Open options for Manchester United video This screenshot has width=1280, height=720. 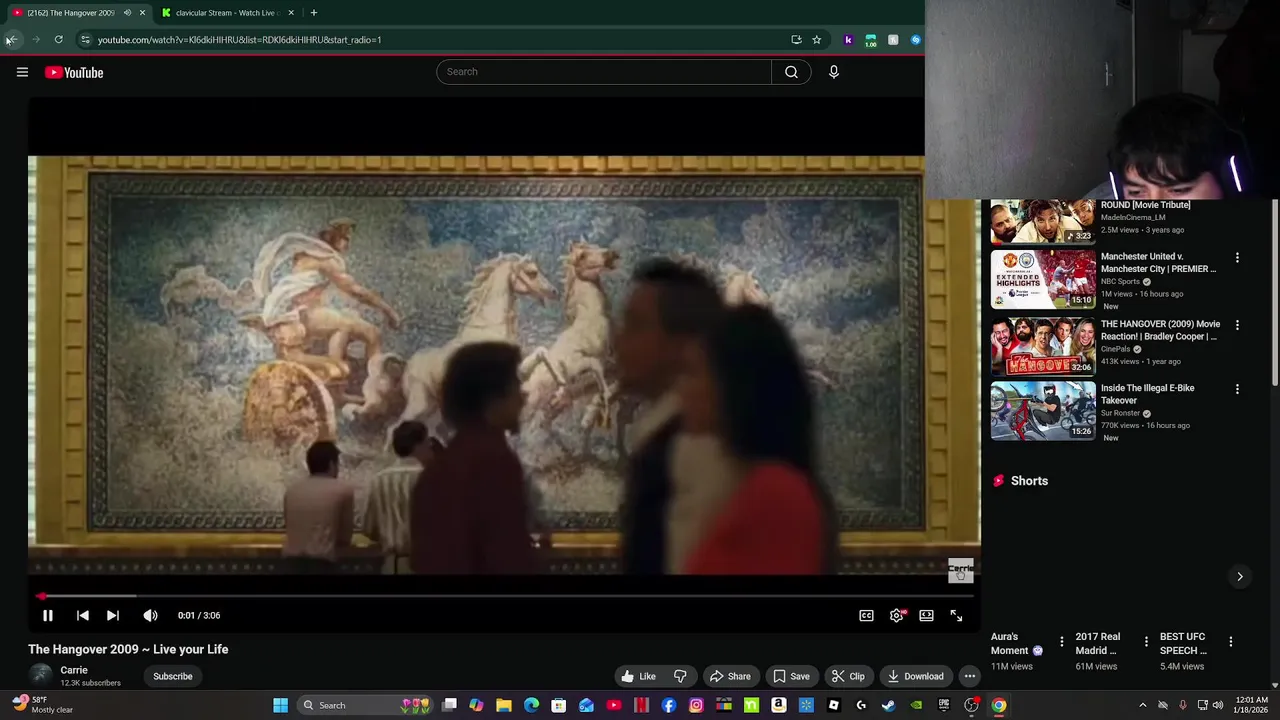[x=1237, y=258]
